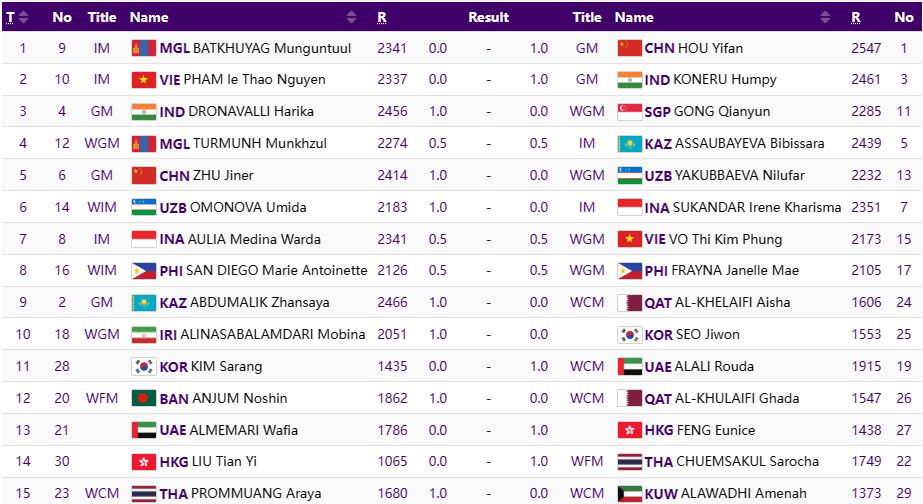Click the Result column header
This screenshot has width=923, height=504.
488,17
